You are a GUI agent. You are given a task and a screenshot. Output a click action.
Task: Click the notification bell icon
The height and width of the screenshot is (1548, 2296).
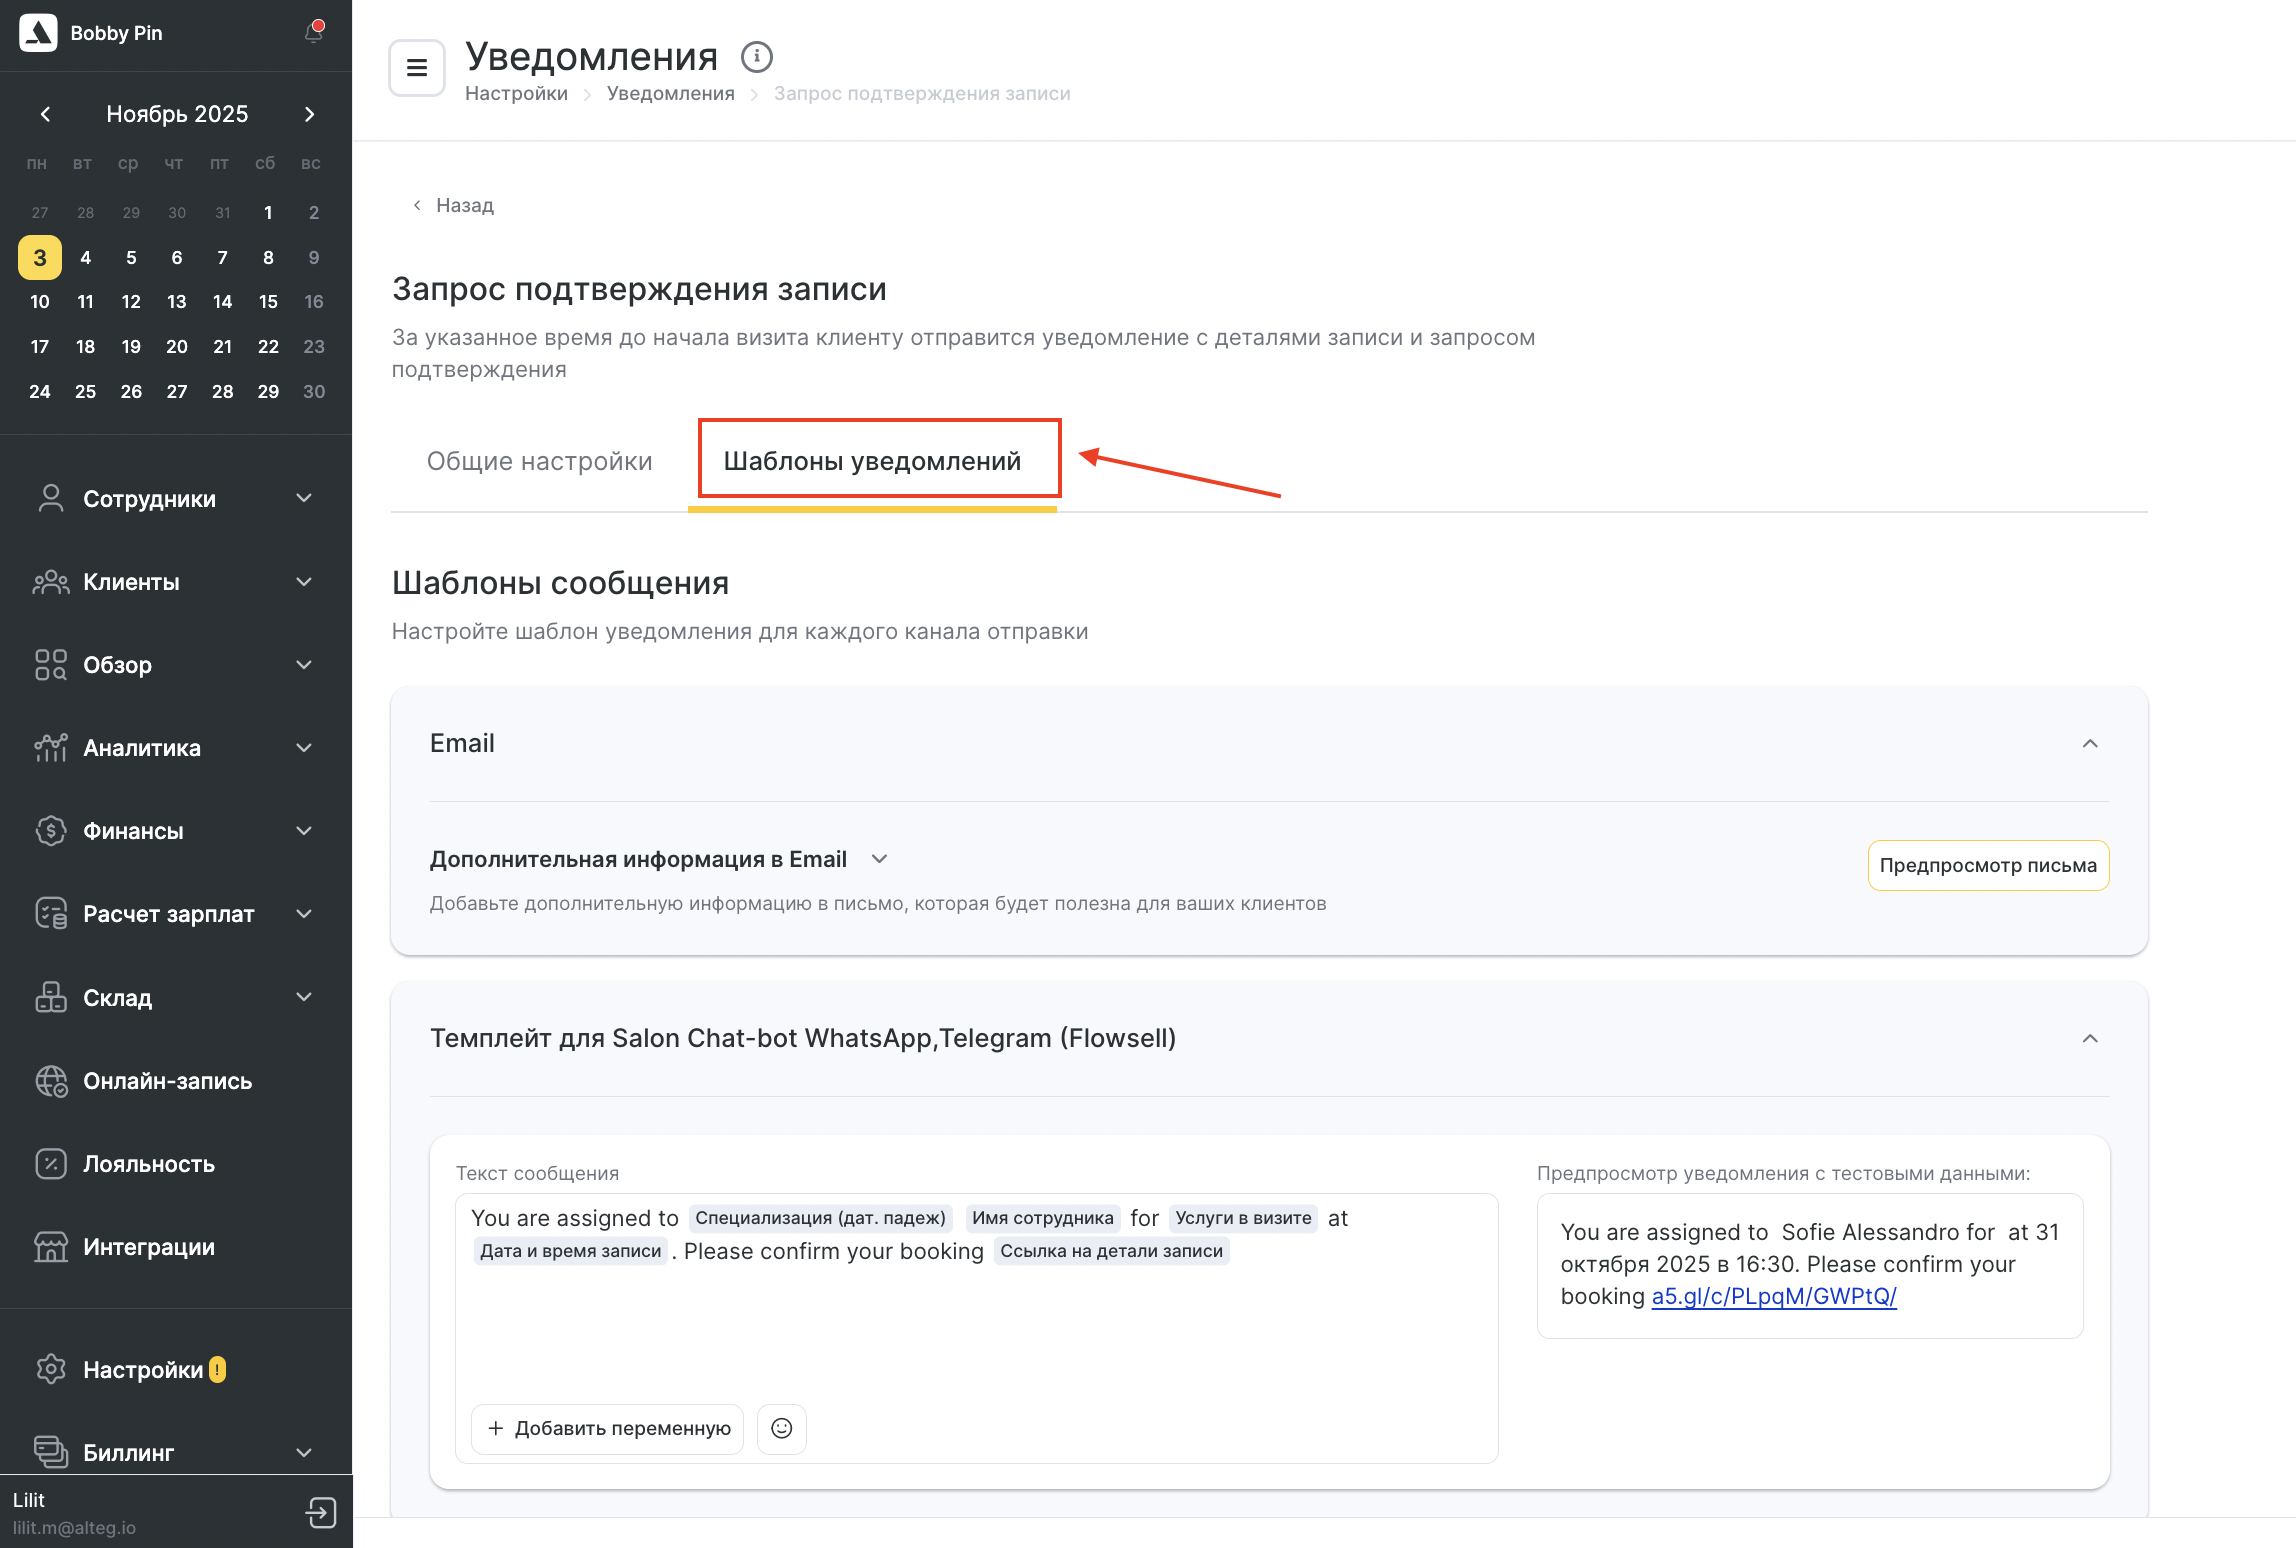[314, 33]
